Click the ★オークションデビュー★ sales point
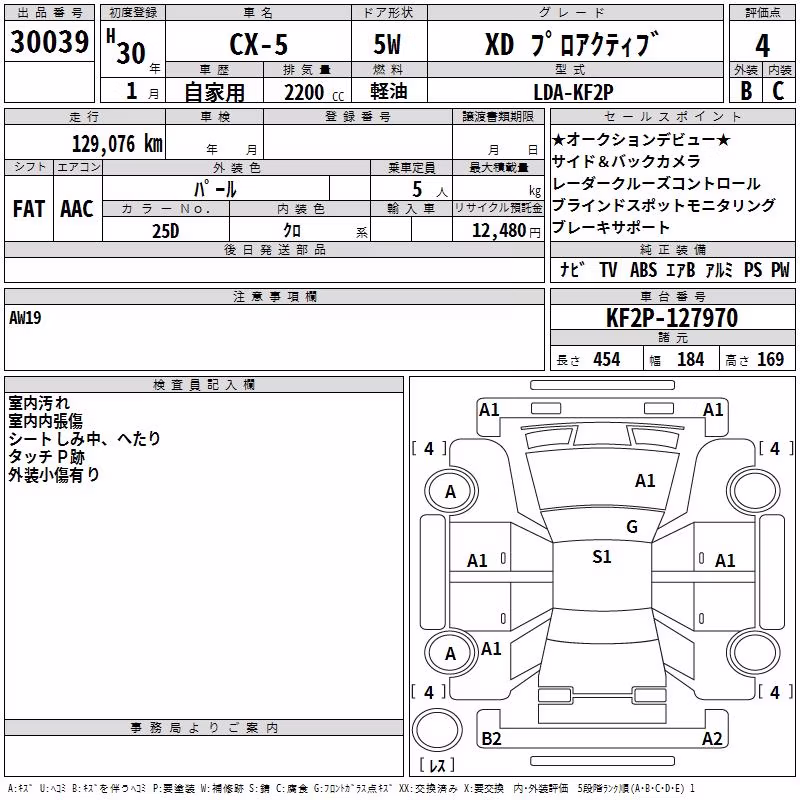The height and width of the screenshot is (800, 800). [641, 139]
